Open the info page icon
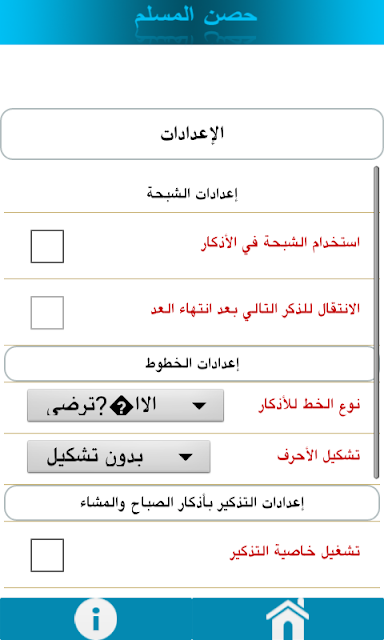The image size is (384, 640). [95, 619]
